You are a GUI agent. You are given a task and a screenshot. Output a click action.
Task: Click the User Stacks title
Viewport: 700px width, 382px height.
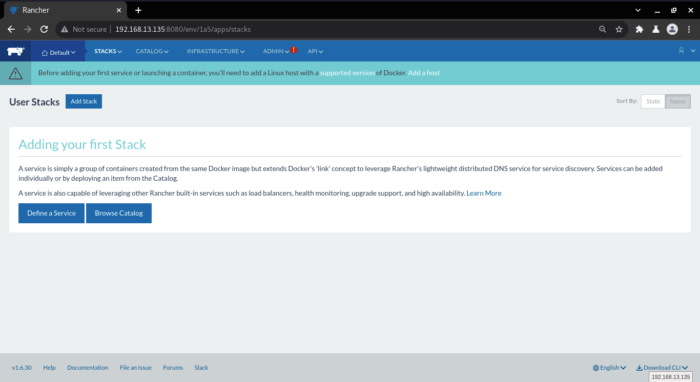[34, 102]
